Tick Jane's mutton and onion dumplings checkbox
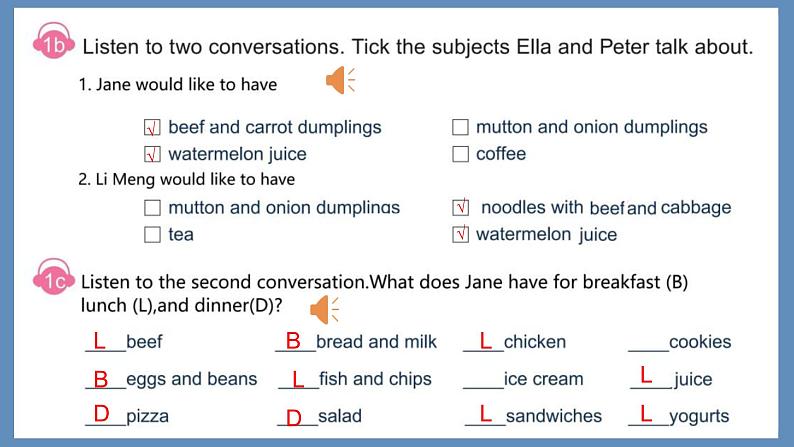794x447 pixels. [460, 127]
